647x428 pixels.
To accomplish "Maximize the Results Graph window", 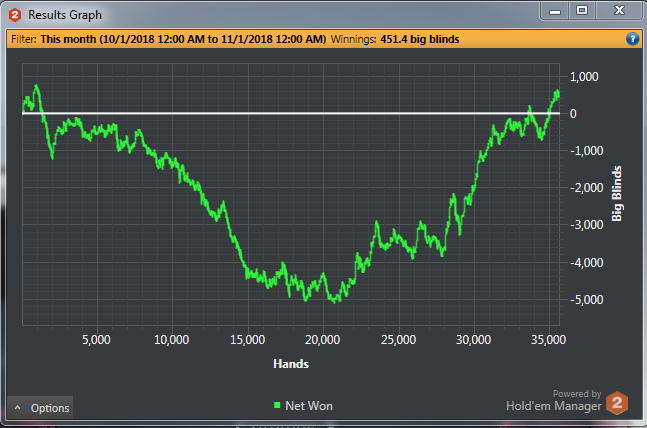I will tap(582, 10).
